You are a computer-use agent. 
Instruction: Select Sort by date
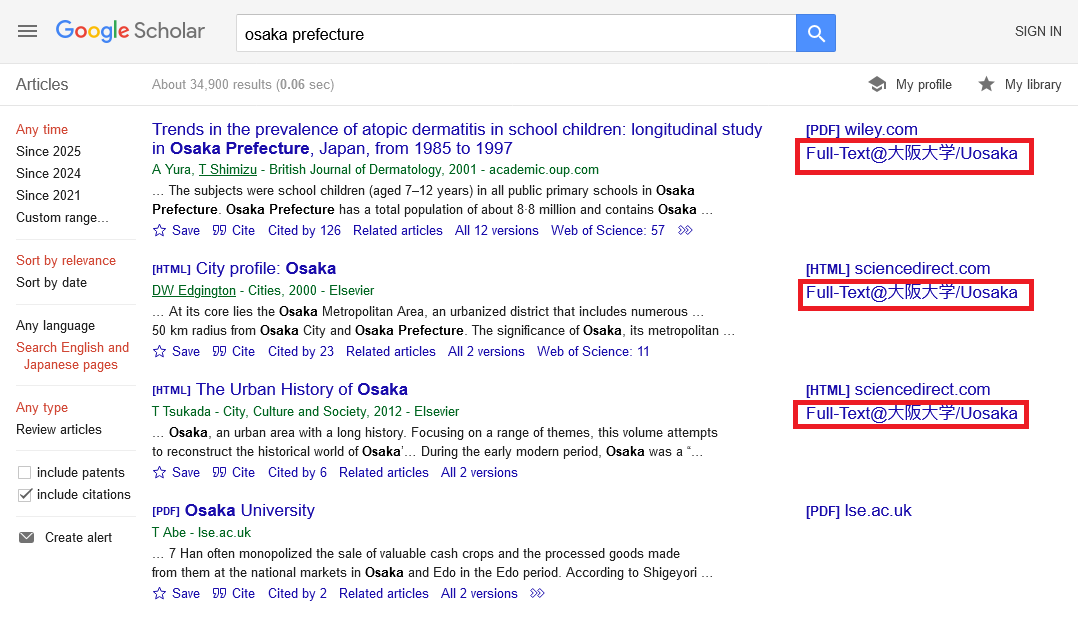[52, 282]
